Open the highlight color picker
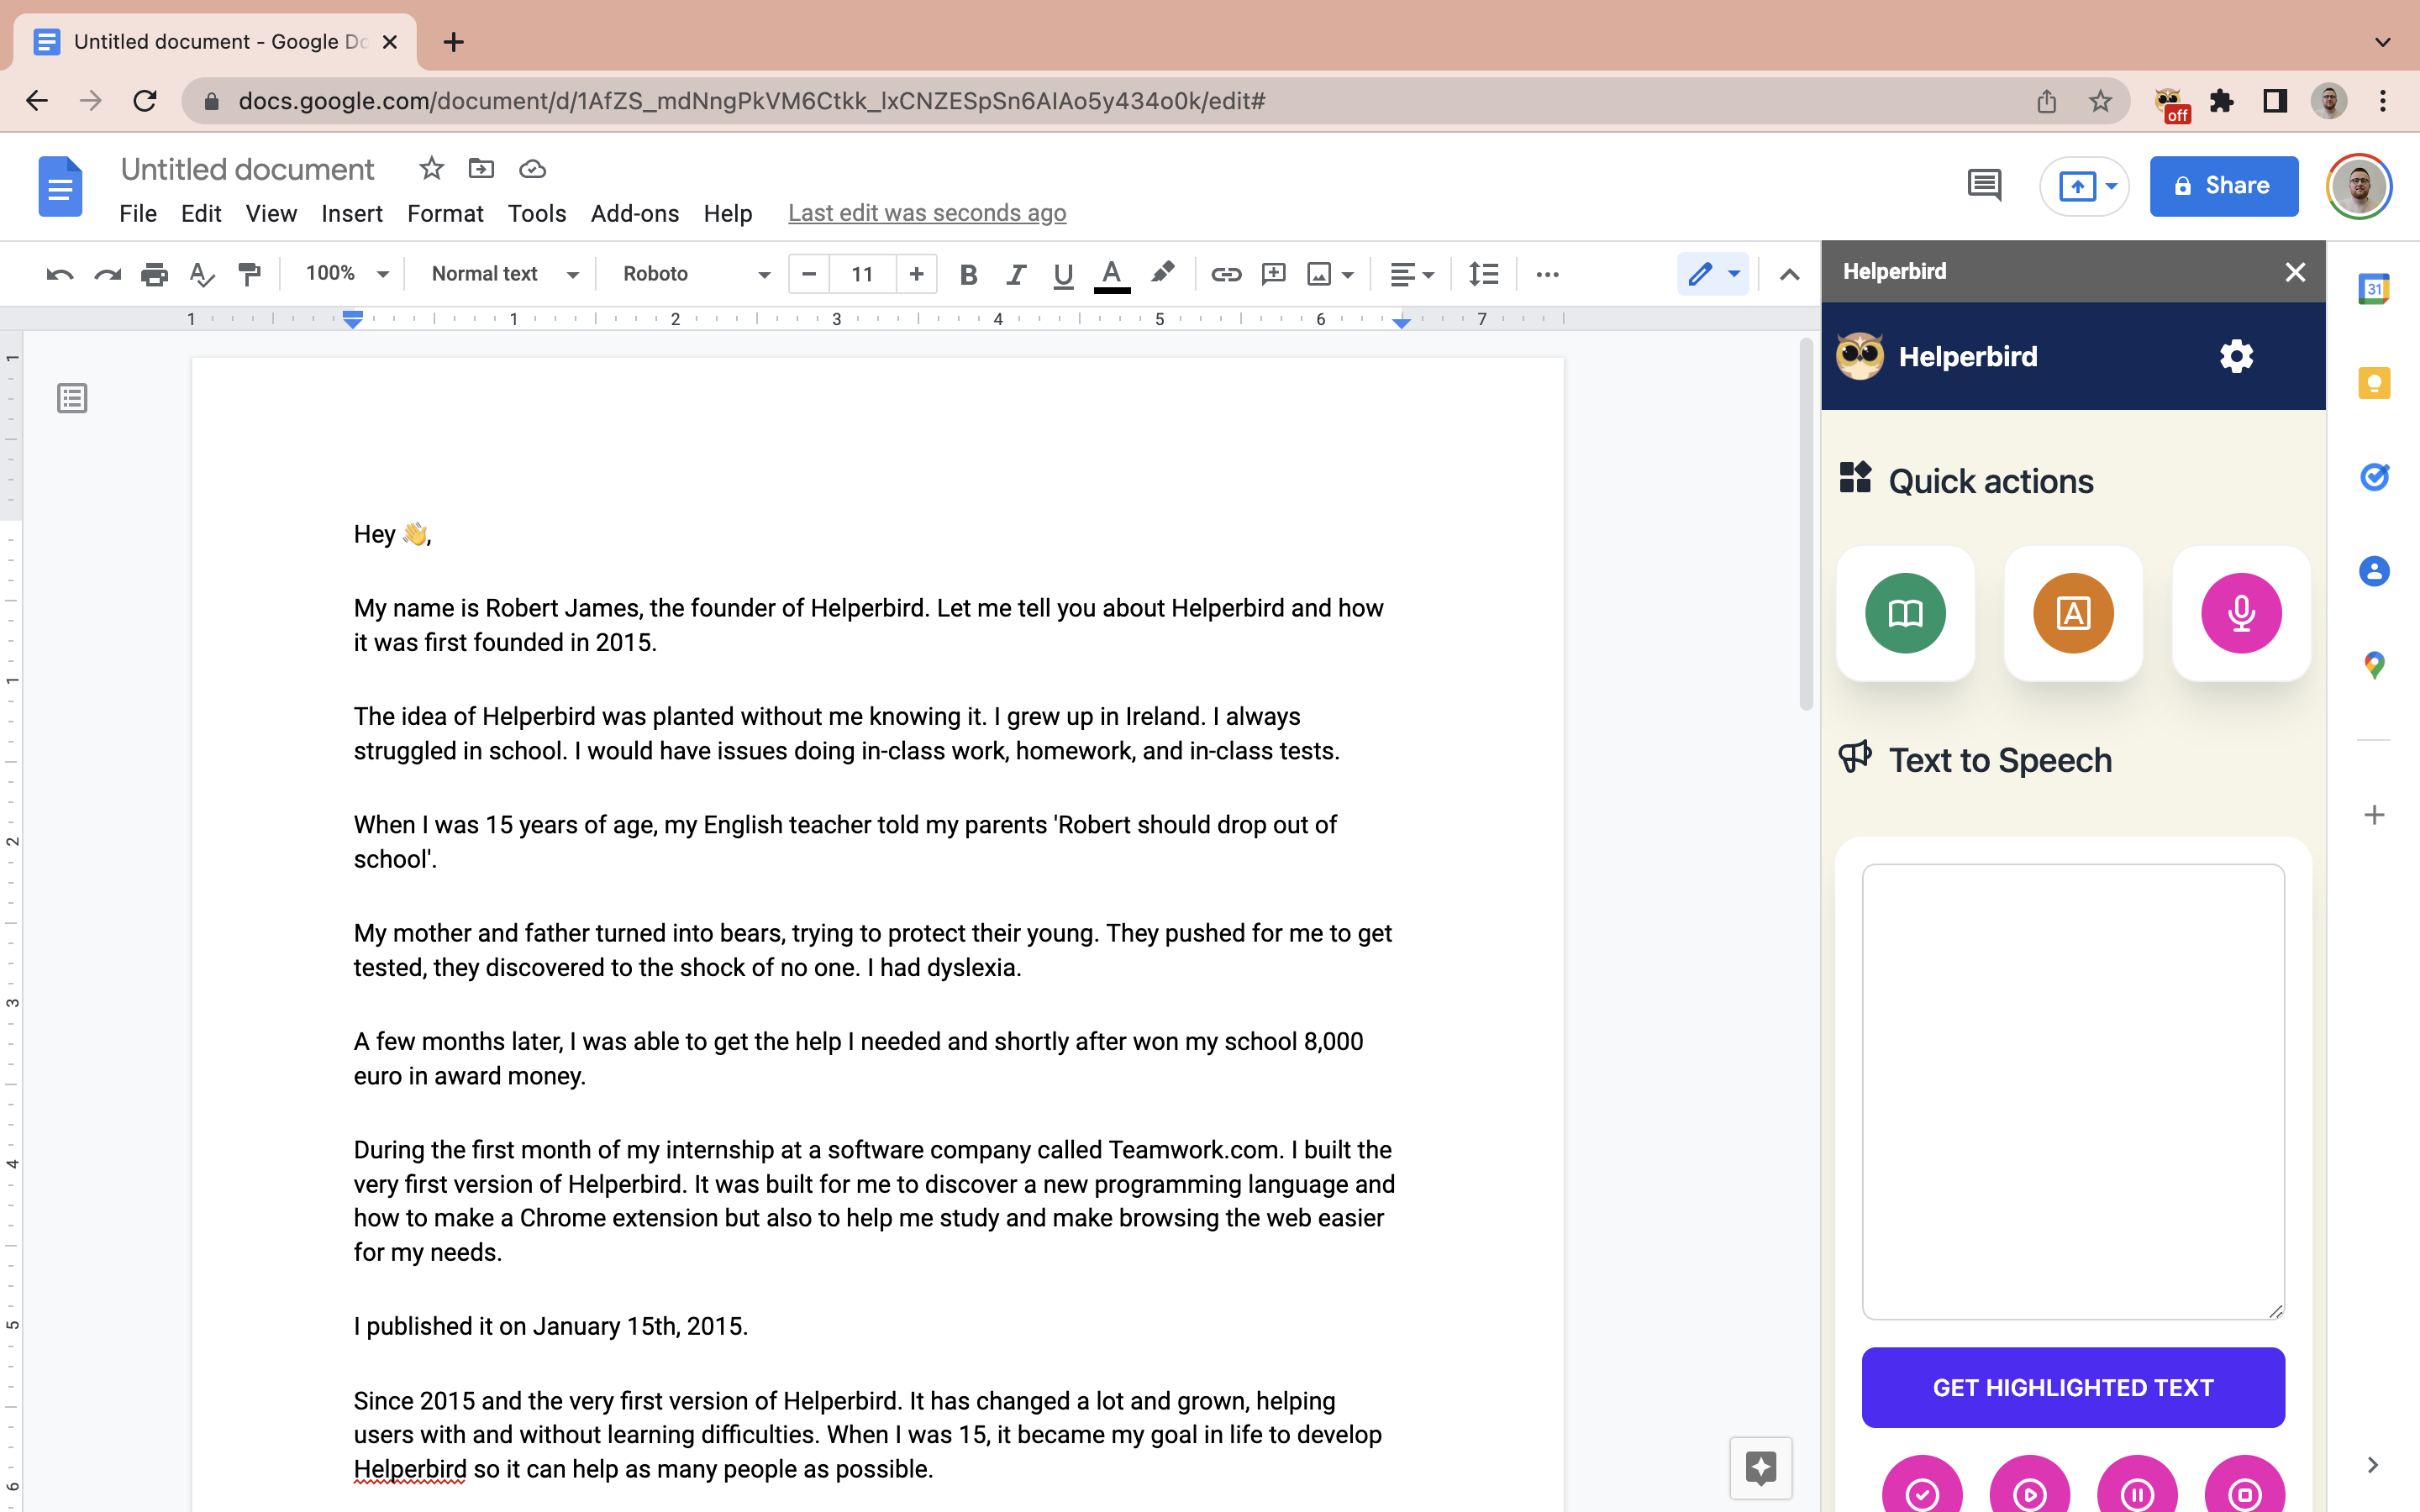Image resolution: width=2420 pixels, height=1512 pixels. point(1162,274)
